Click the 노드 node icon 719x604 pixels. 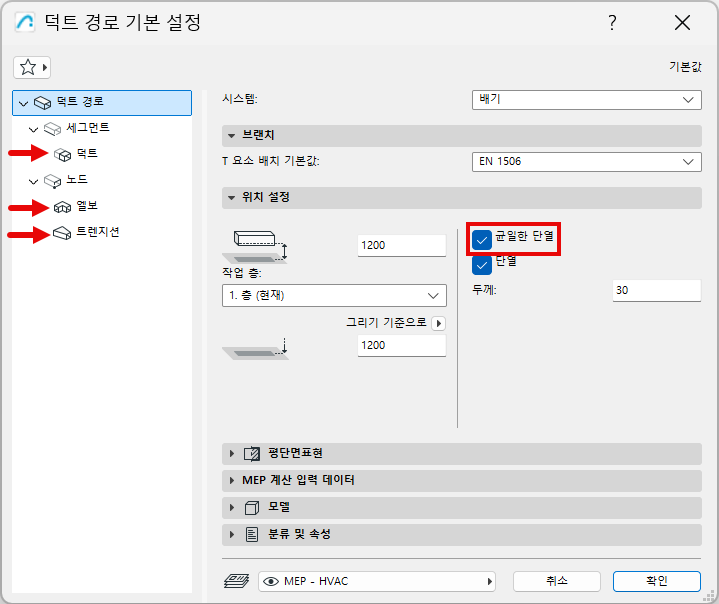52,181
